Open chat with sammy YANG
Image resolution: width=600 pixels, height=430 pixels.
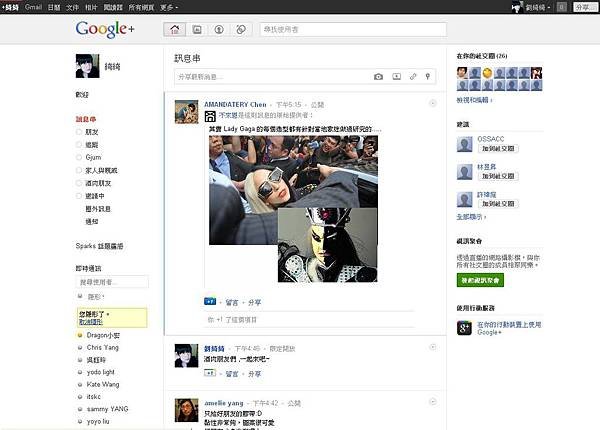click(107, 409)
